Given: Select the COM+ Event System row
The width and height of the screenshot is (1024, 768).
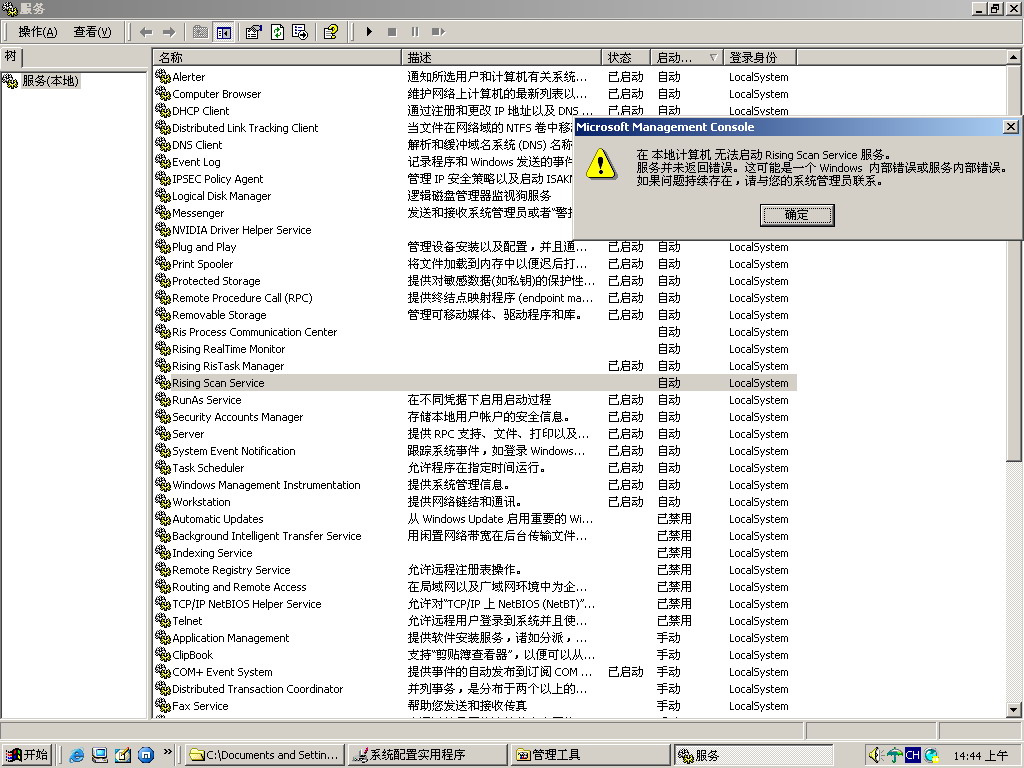Looking at the screenshot, I should point(475,671).
